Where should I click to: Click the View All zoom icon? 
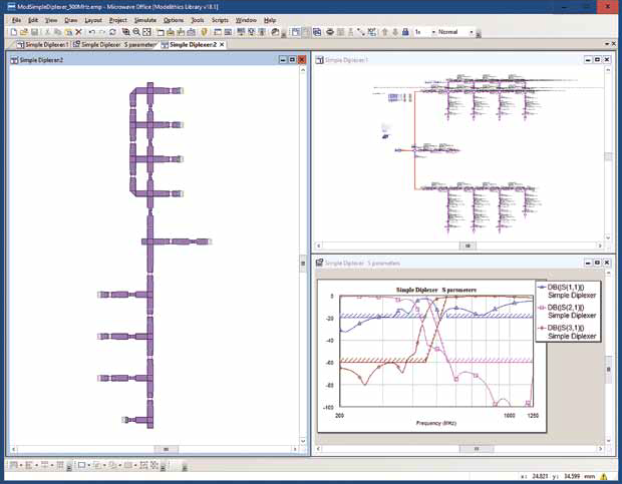[x=147, y=32]
